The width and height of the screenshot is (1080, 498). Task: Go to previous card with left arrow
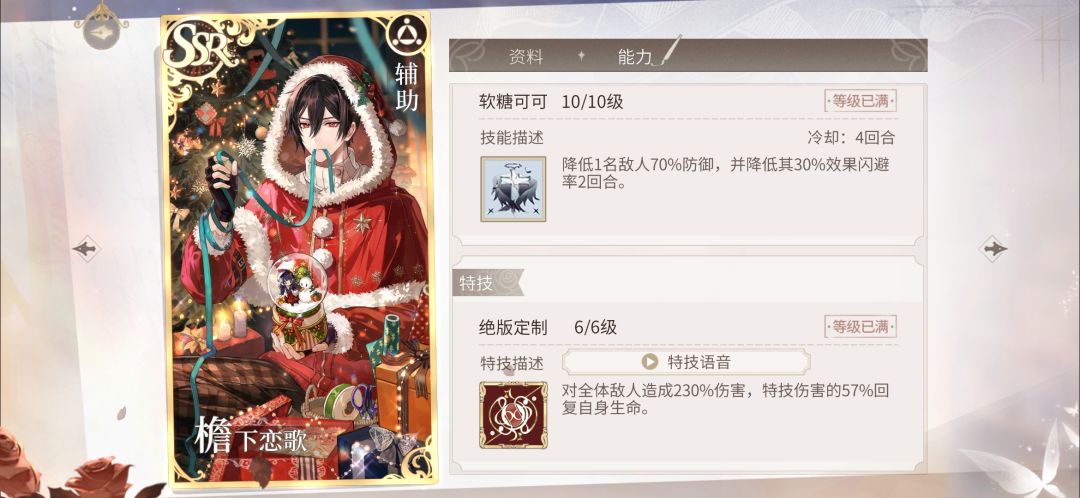point(86,249)
